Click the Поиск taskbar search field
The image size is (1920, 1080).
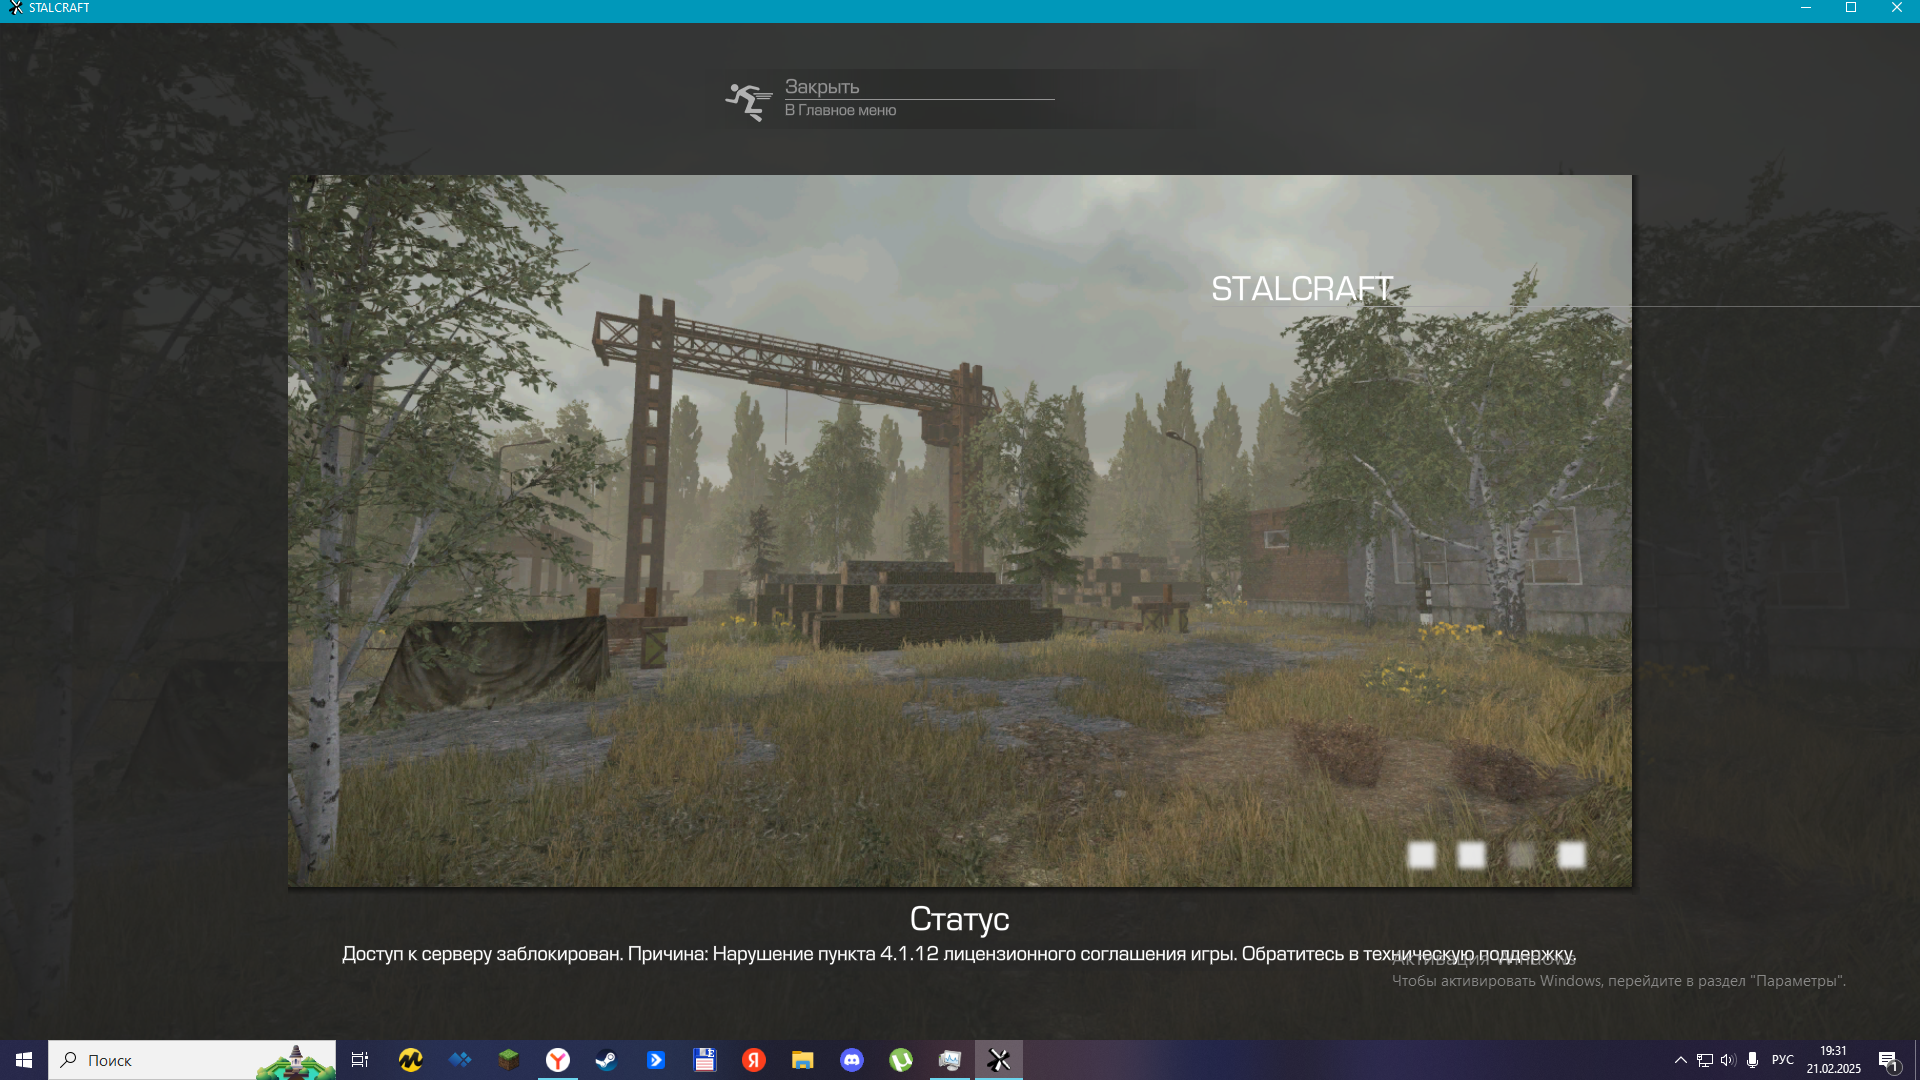[x=192, y=1060]
